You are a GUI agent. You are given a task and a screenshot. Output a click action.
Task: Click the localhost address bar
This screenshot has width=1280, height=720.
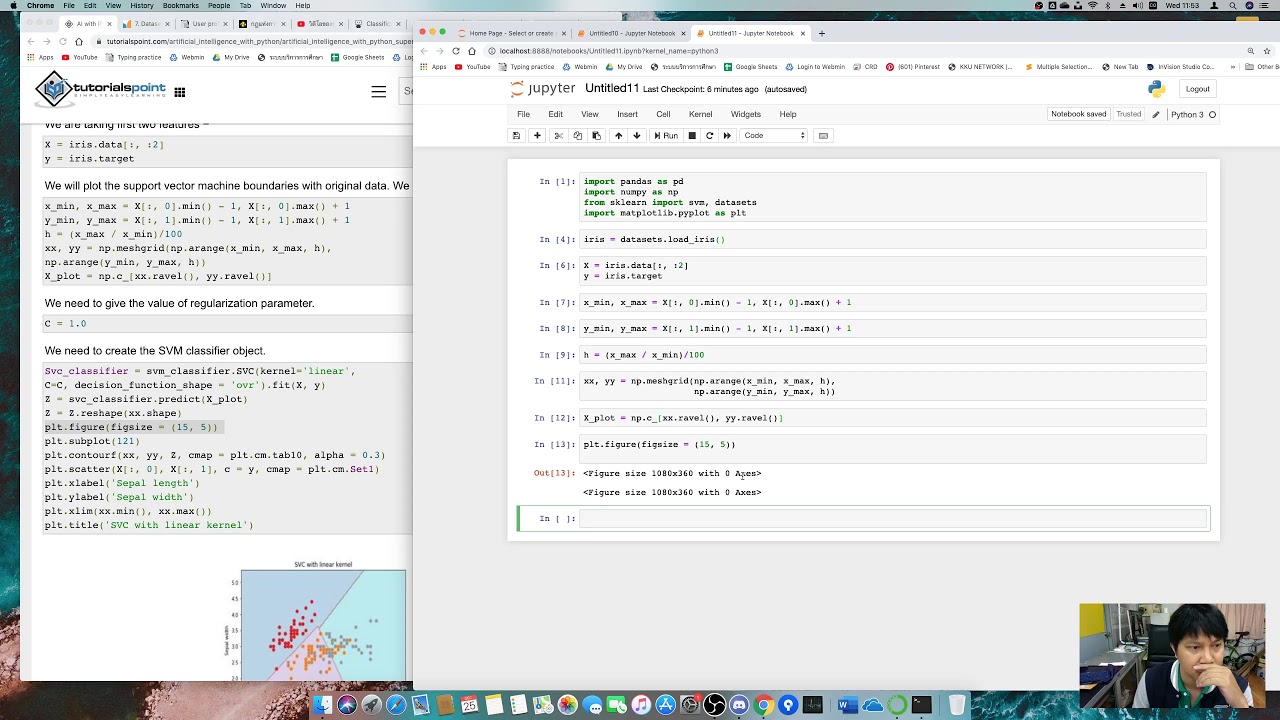tap(860, 51)
